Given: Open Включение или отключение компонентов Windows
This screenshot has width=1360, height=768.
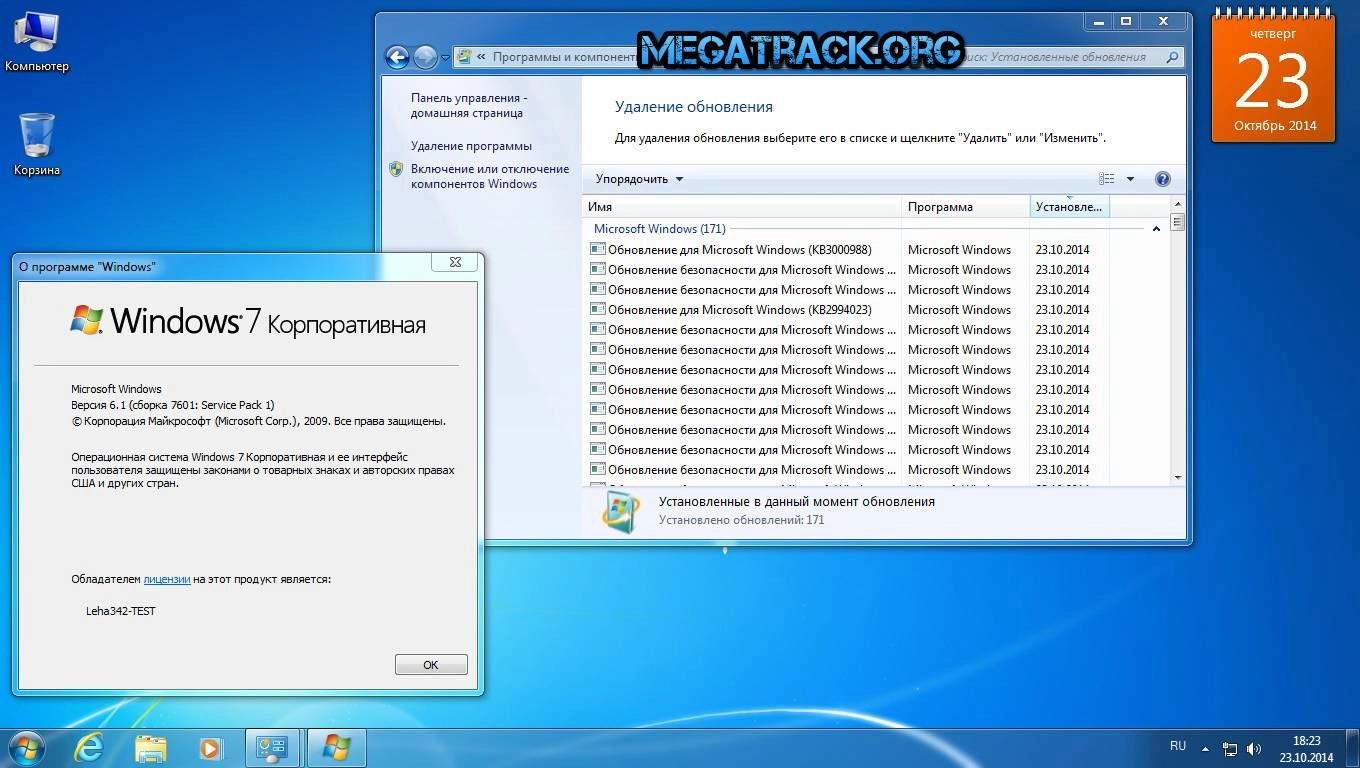Looking at the screenshot, I should pos(489,176).
